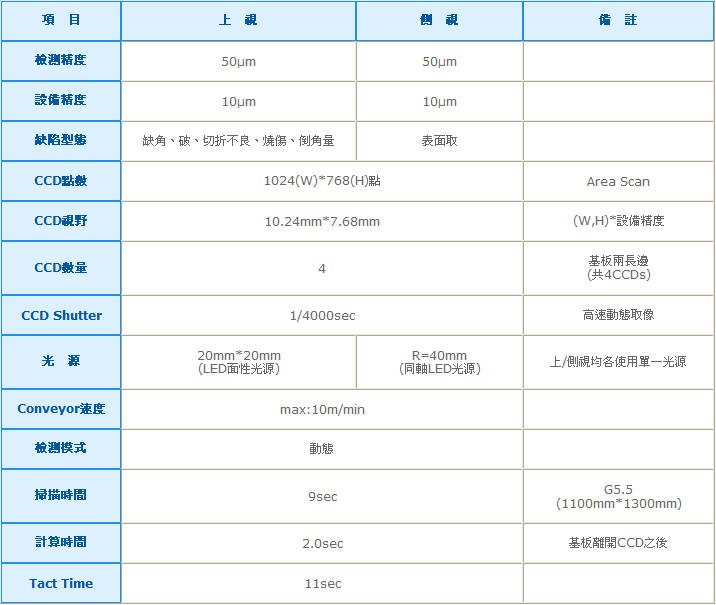Click the 側視 column header
Screen dimensions: 716x605
coord(439,20)
